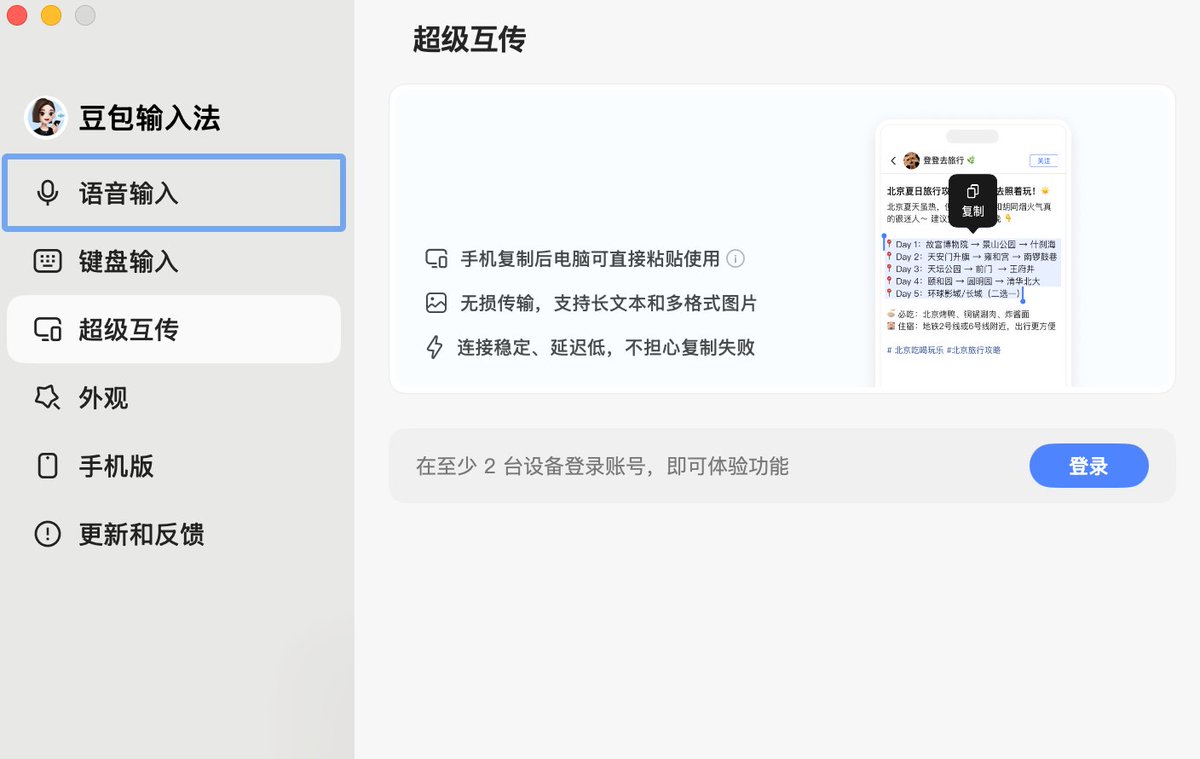Click the 关注 button in the phone preview

click(1043, 161)
